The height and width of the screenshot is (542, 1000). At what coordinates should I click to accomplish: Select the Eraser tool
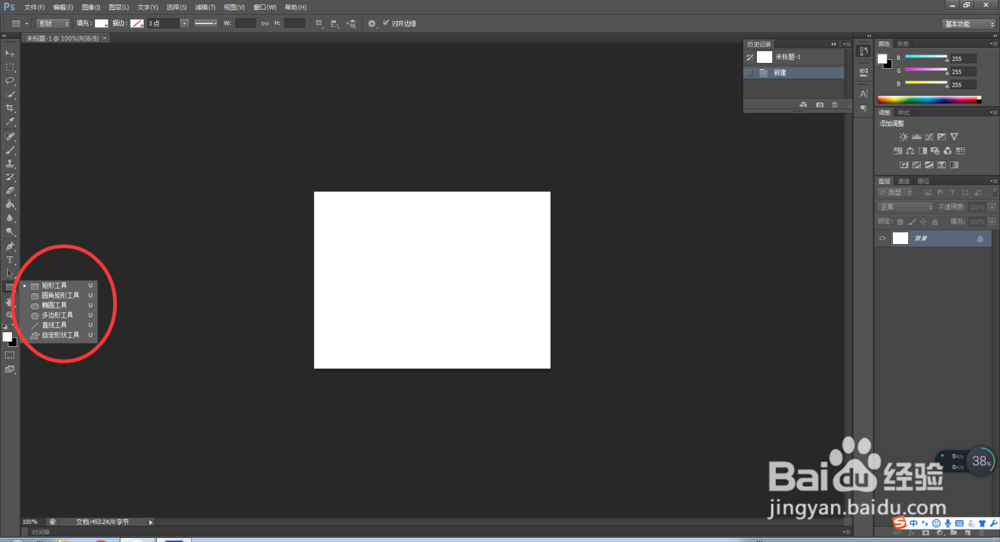(10, 191)
